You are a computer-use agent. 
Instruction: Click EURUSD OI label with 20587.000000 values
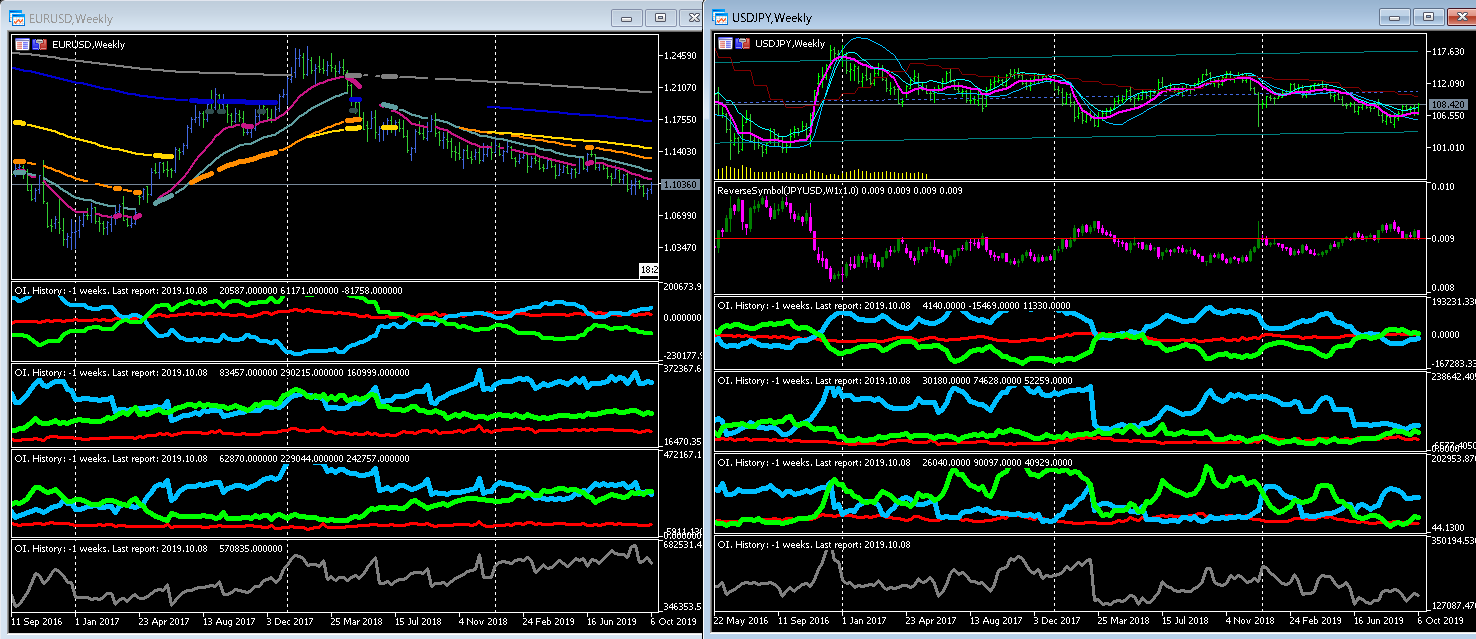coord(208,290)
